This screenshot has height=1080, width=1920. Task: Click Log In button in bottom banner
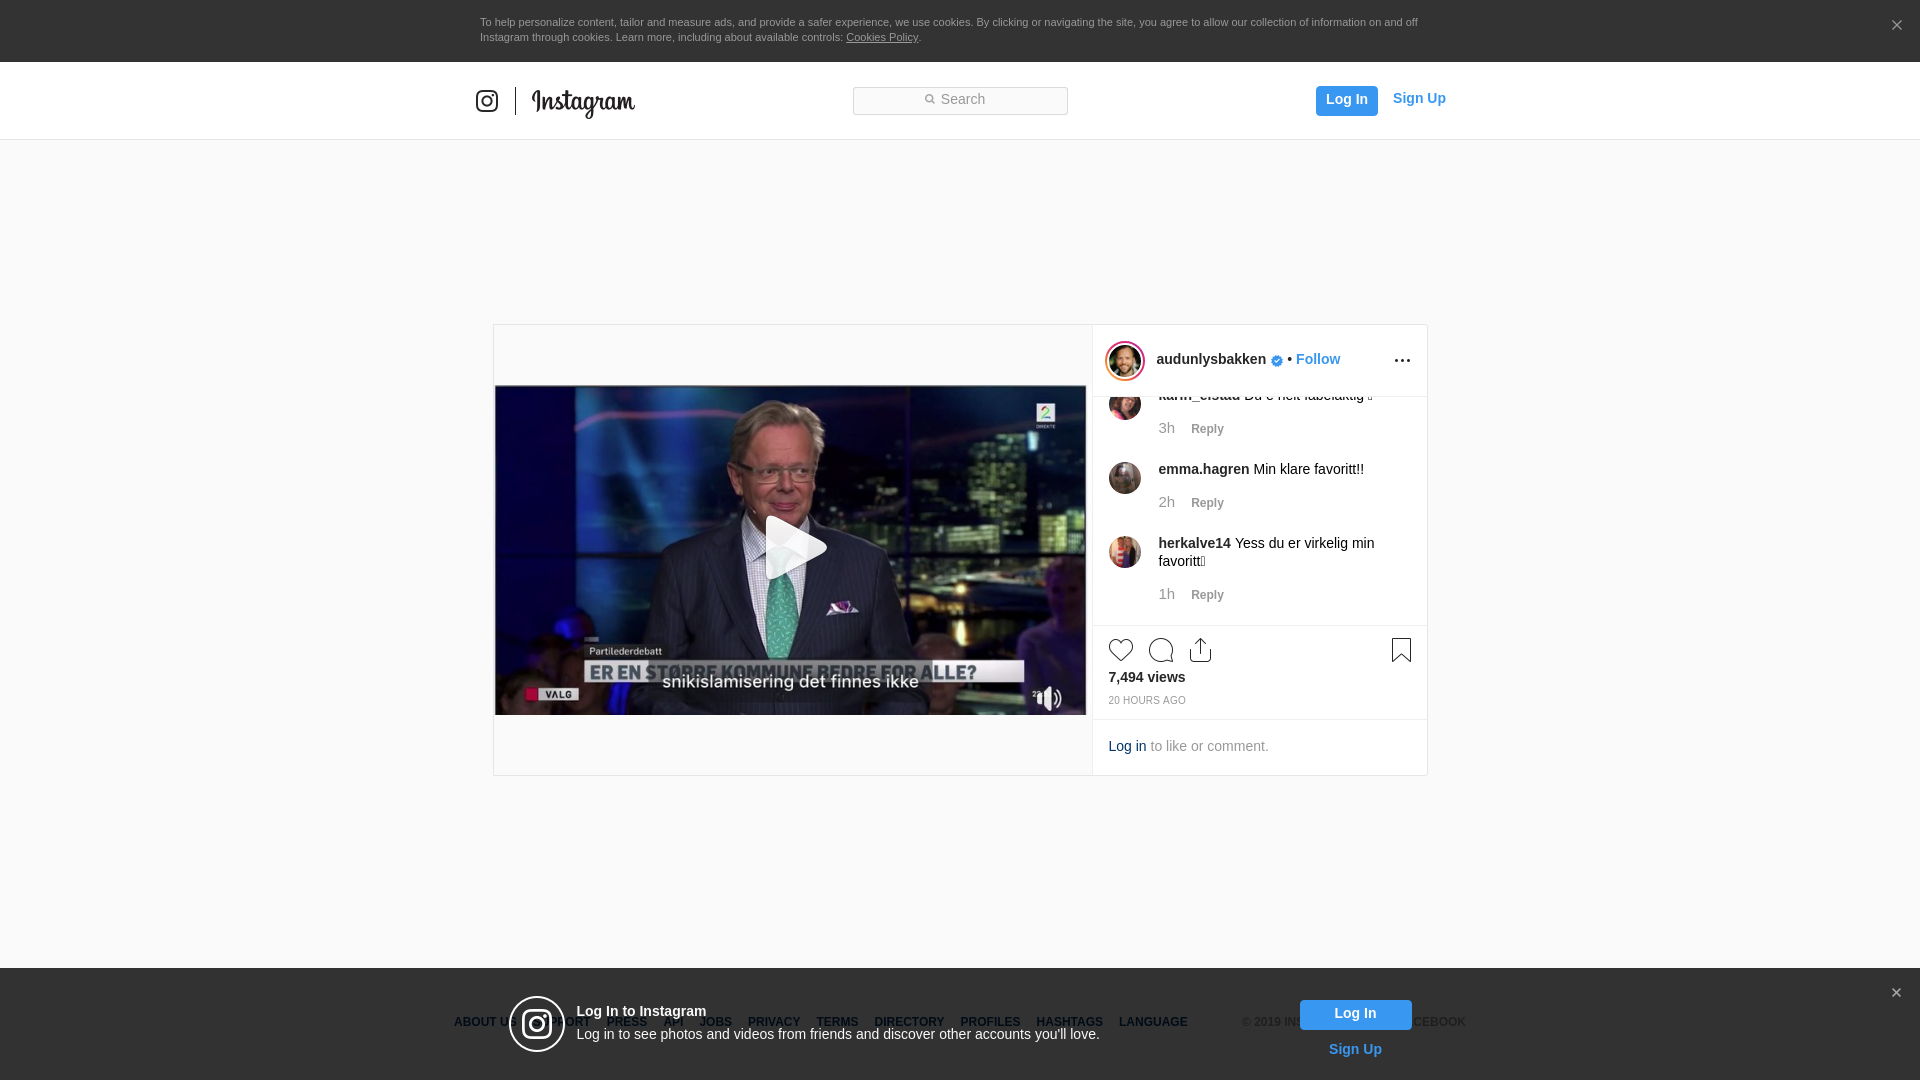tap(1355, 1014)
